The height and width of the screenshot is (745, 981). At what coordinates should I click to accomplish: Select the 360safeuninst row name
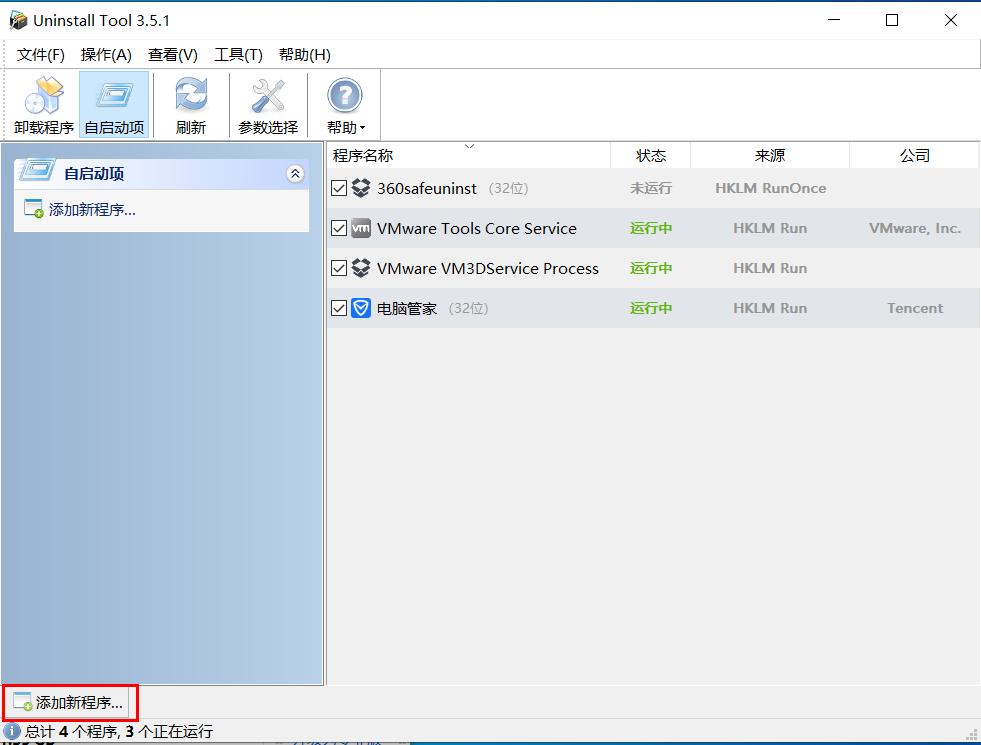[427, 188]
